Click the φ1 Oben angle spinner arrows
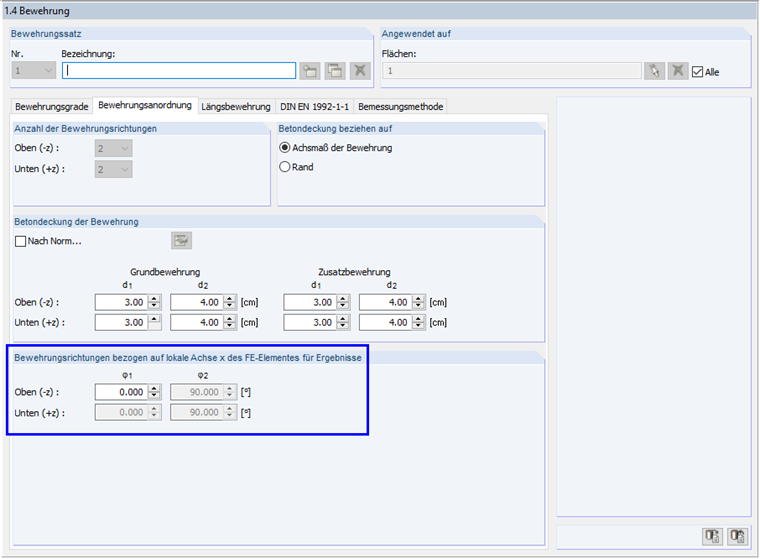 tap(154, 392)
